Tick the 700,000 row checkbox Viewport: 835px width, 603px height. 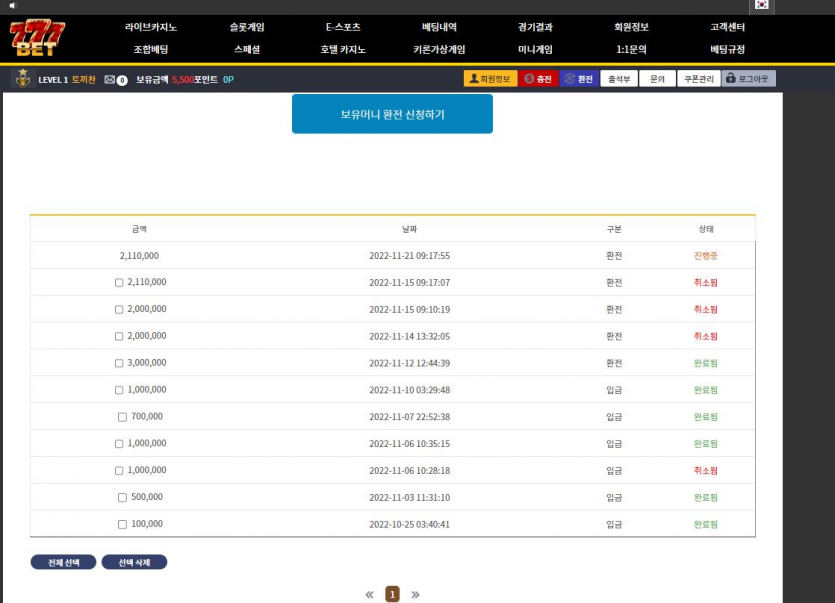coord(123,417)
